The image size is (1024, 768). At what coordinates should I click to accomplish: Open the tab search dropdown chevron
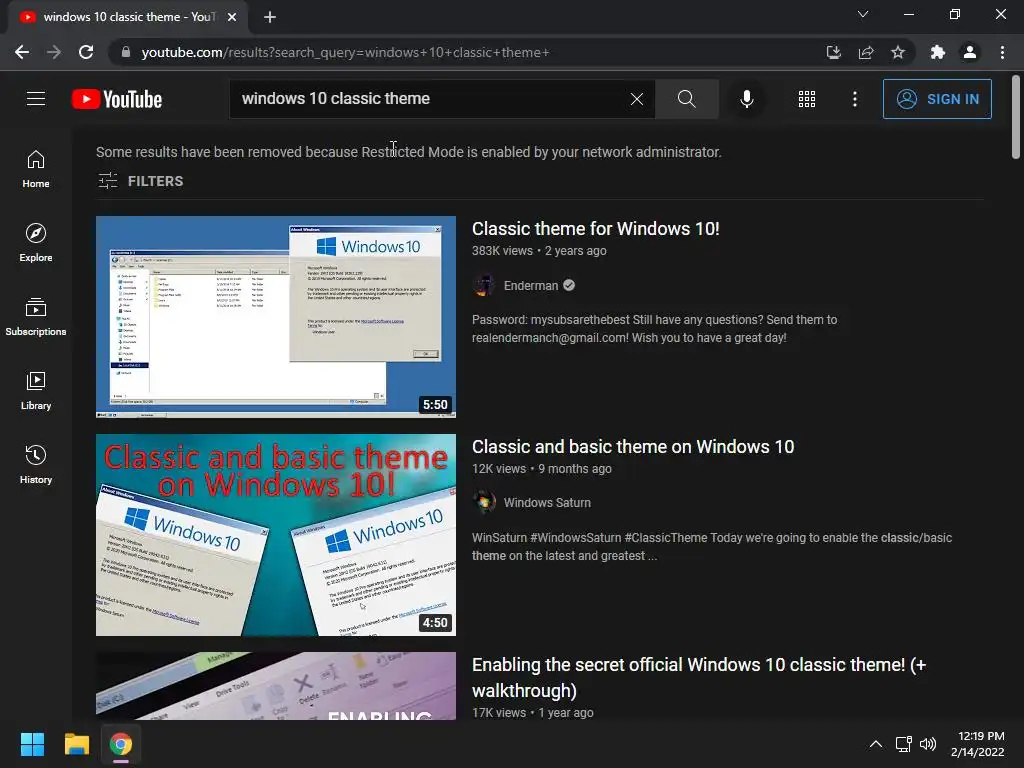[x=863, y=14]
